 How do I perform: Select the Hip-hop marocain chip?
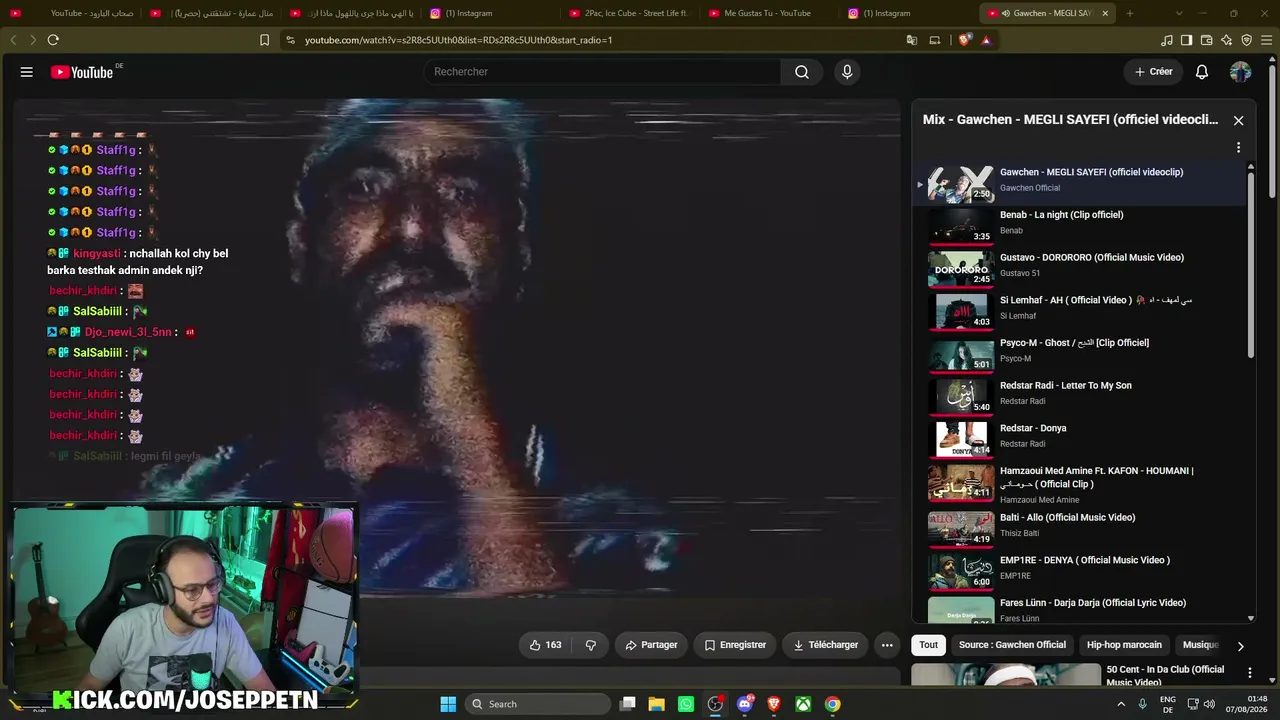point(1124,645)
